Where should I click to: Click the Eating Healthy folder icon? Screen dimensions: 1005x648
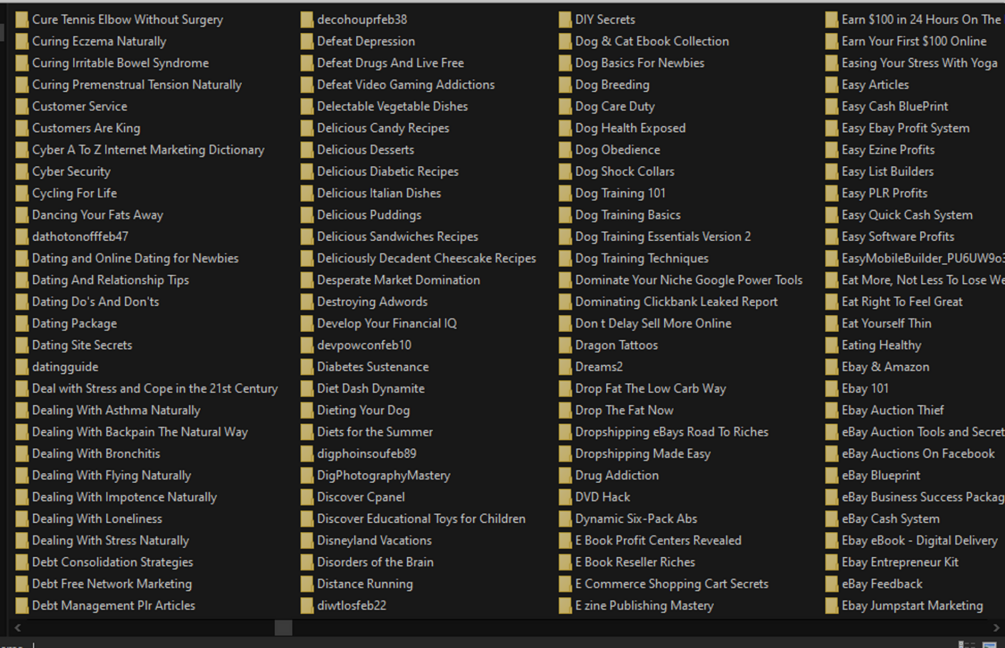pyautogui.click(x=831, y=345)
